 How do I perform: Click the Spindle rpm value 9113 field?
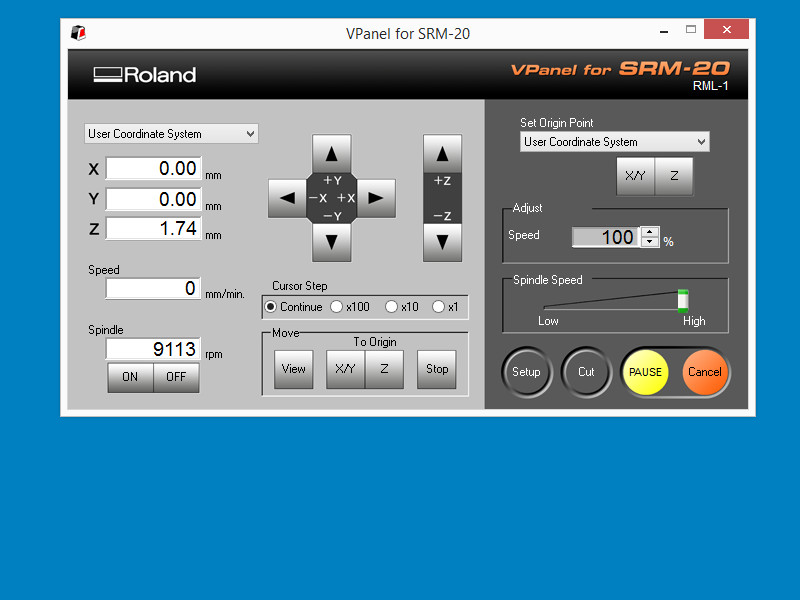pos(154,349)
